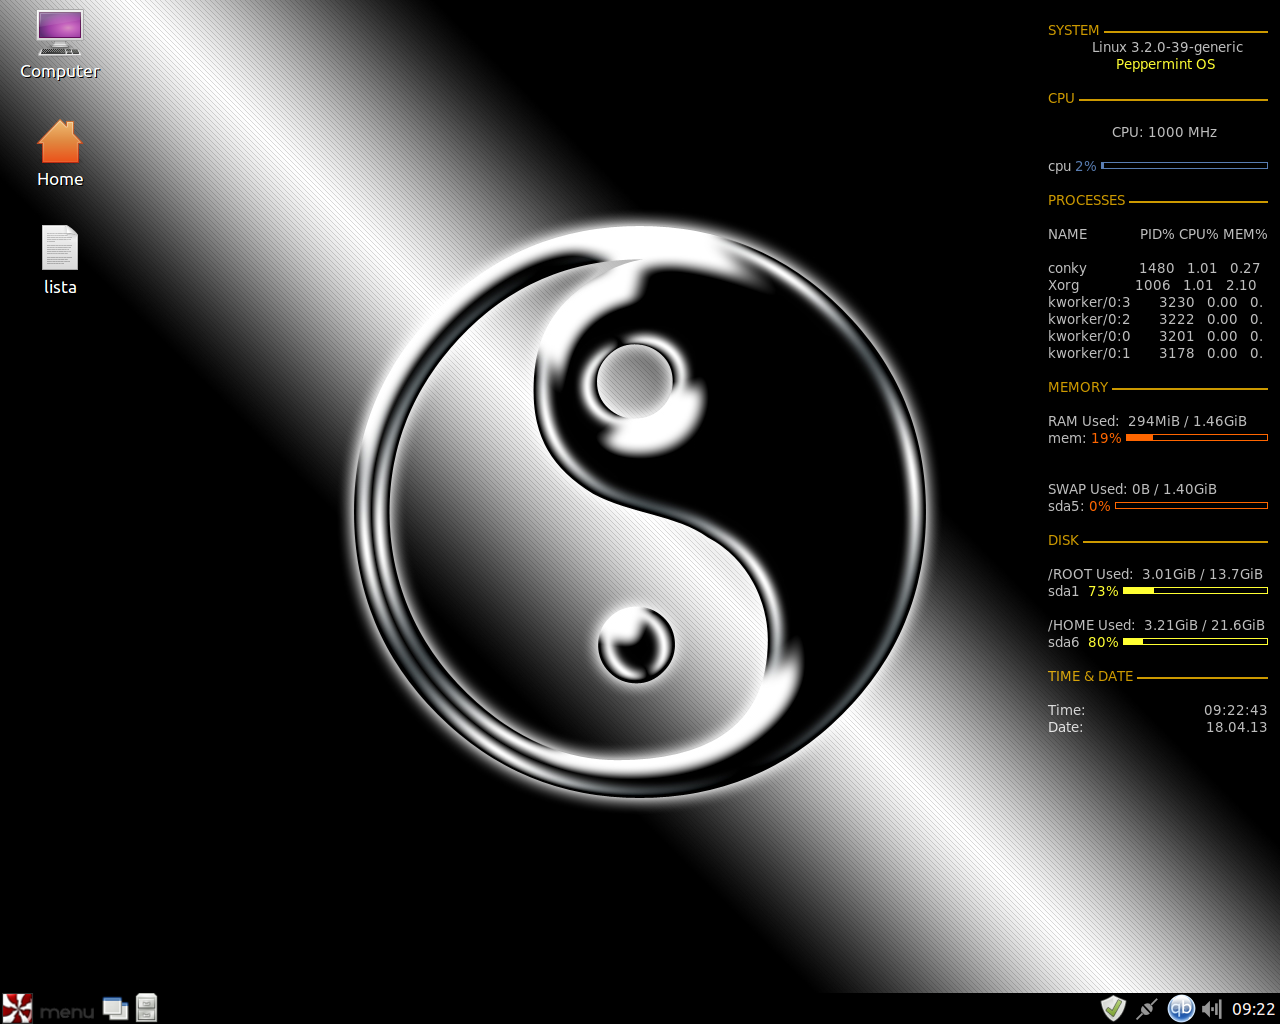The image size is (1280, 1024).
Task: Select the kworker/0:2 process row
Action: [1155, 319]
